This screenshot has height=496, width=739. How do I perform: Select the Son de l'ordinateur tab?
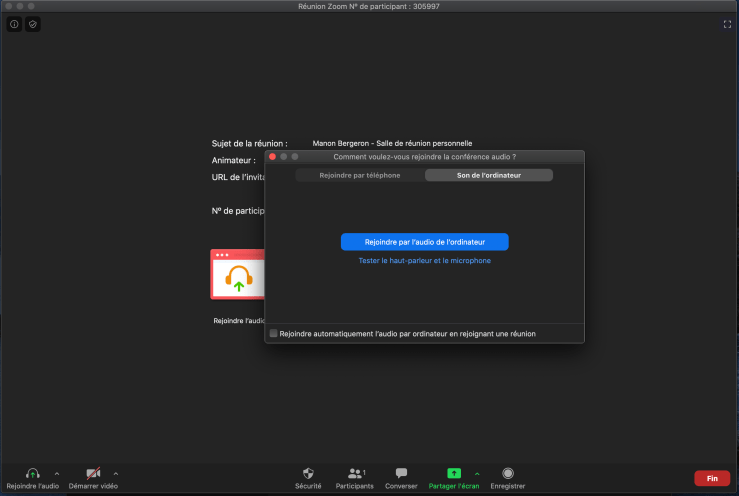pyautogui.click(x=489, y=175)
